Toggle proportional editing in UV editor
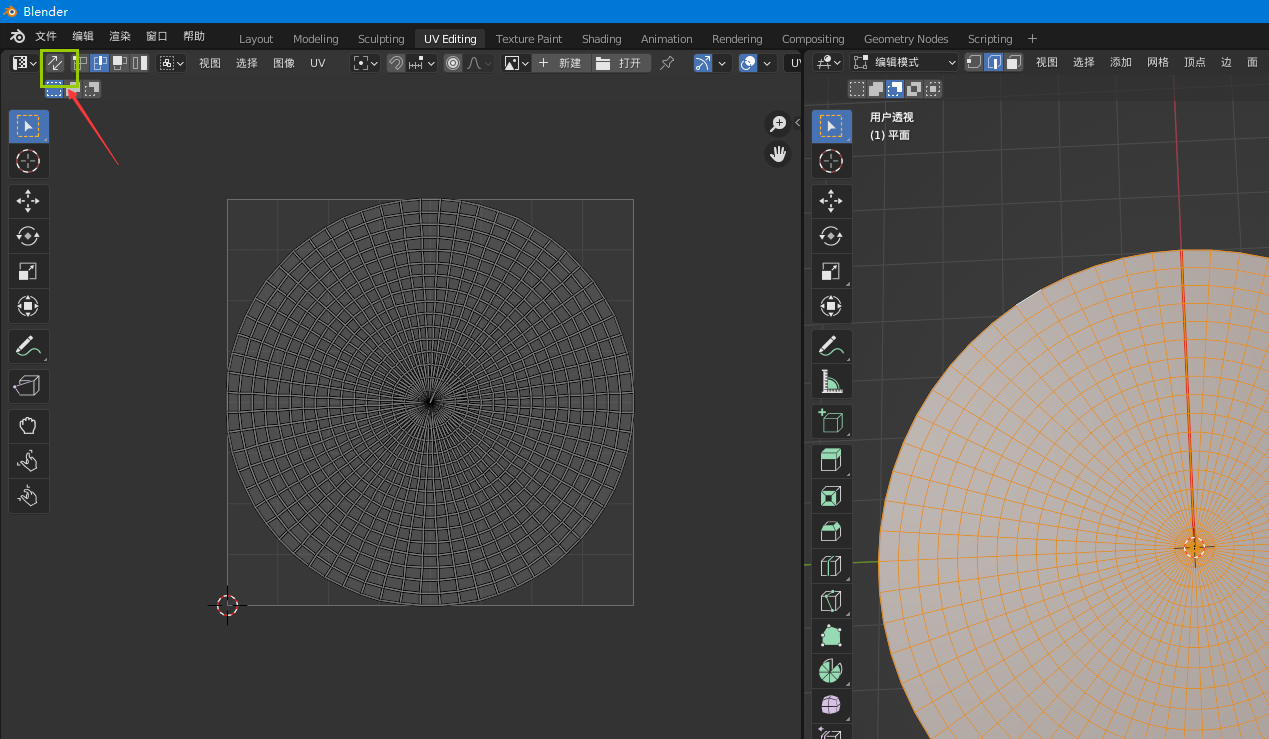1269x739 pixels. click(x=454, y=63)
